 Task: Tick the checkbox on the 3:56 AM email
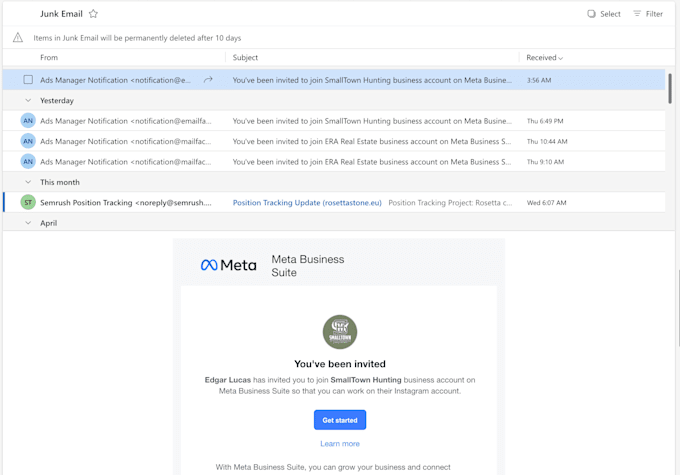click(28, 80)
